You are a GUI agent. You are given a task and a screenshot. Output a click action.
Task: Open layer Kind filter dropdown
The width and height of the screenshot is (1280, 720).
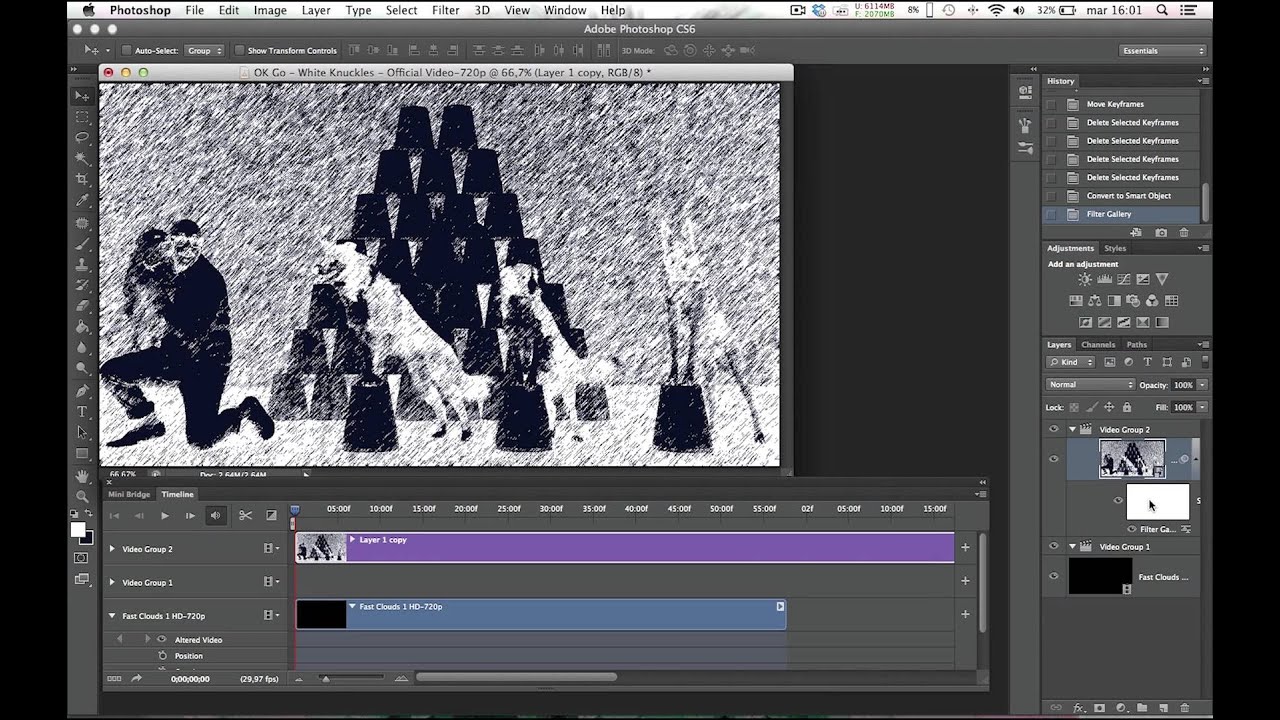coord(1072,362)
